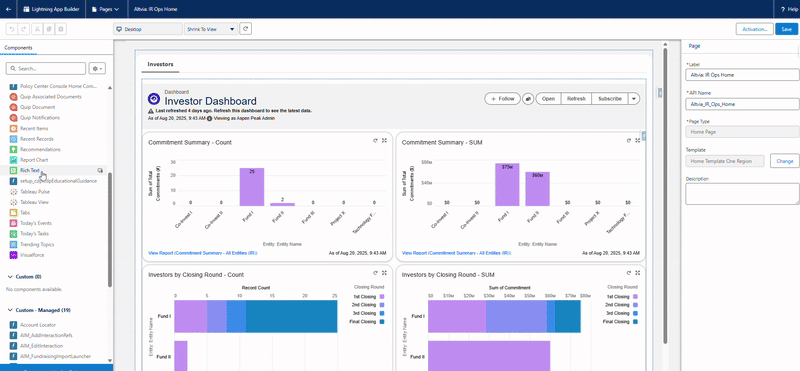Click the dashboard Refresh button
Image resolution: width=800 pixels, height=371 pixels.
pos(577,98)
